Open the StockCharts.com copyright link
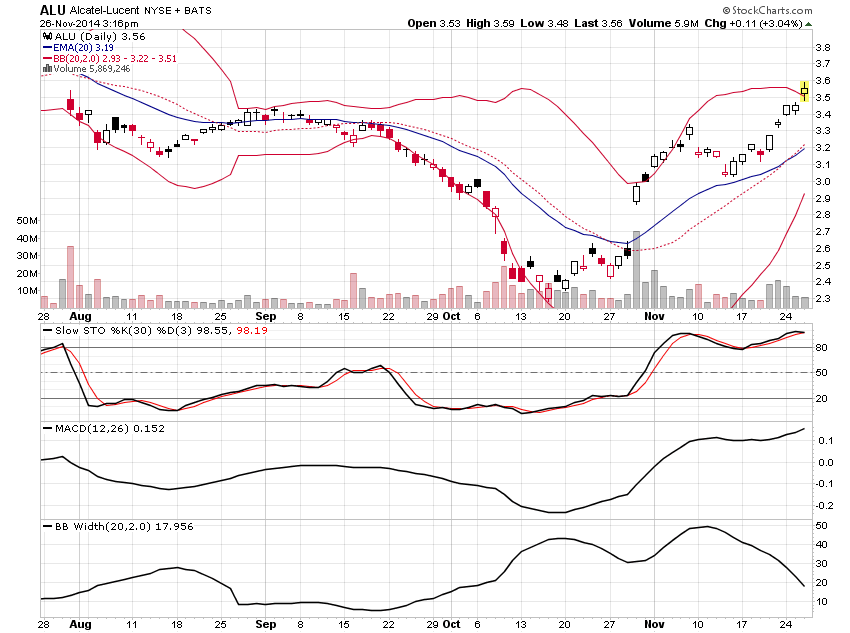The width and height of the screenshot is (850, 633). [x=767, y=10]
